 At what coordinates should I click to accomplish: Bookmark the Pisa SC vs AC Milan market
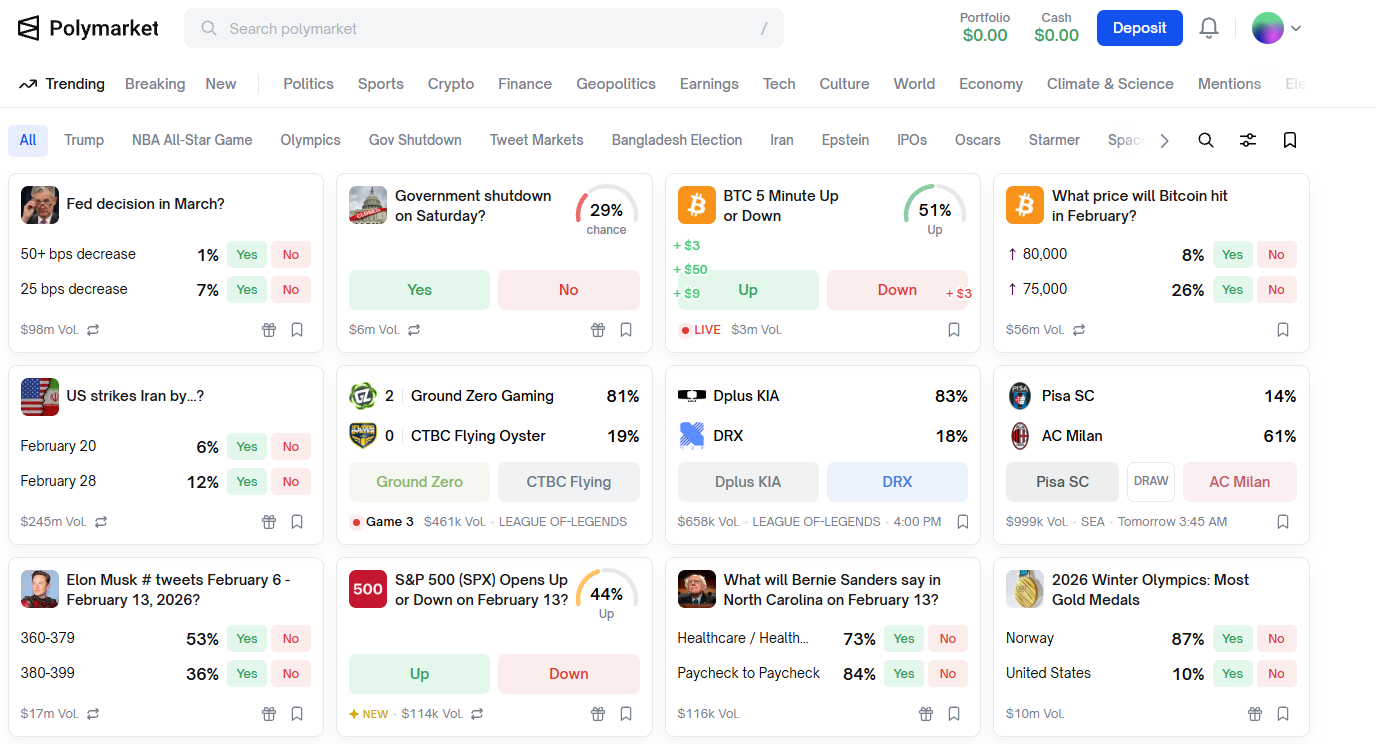pyautogui.click(x=1283, y=522)
